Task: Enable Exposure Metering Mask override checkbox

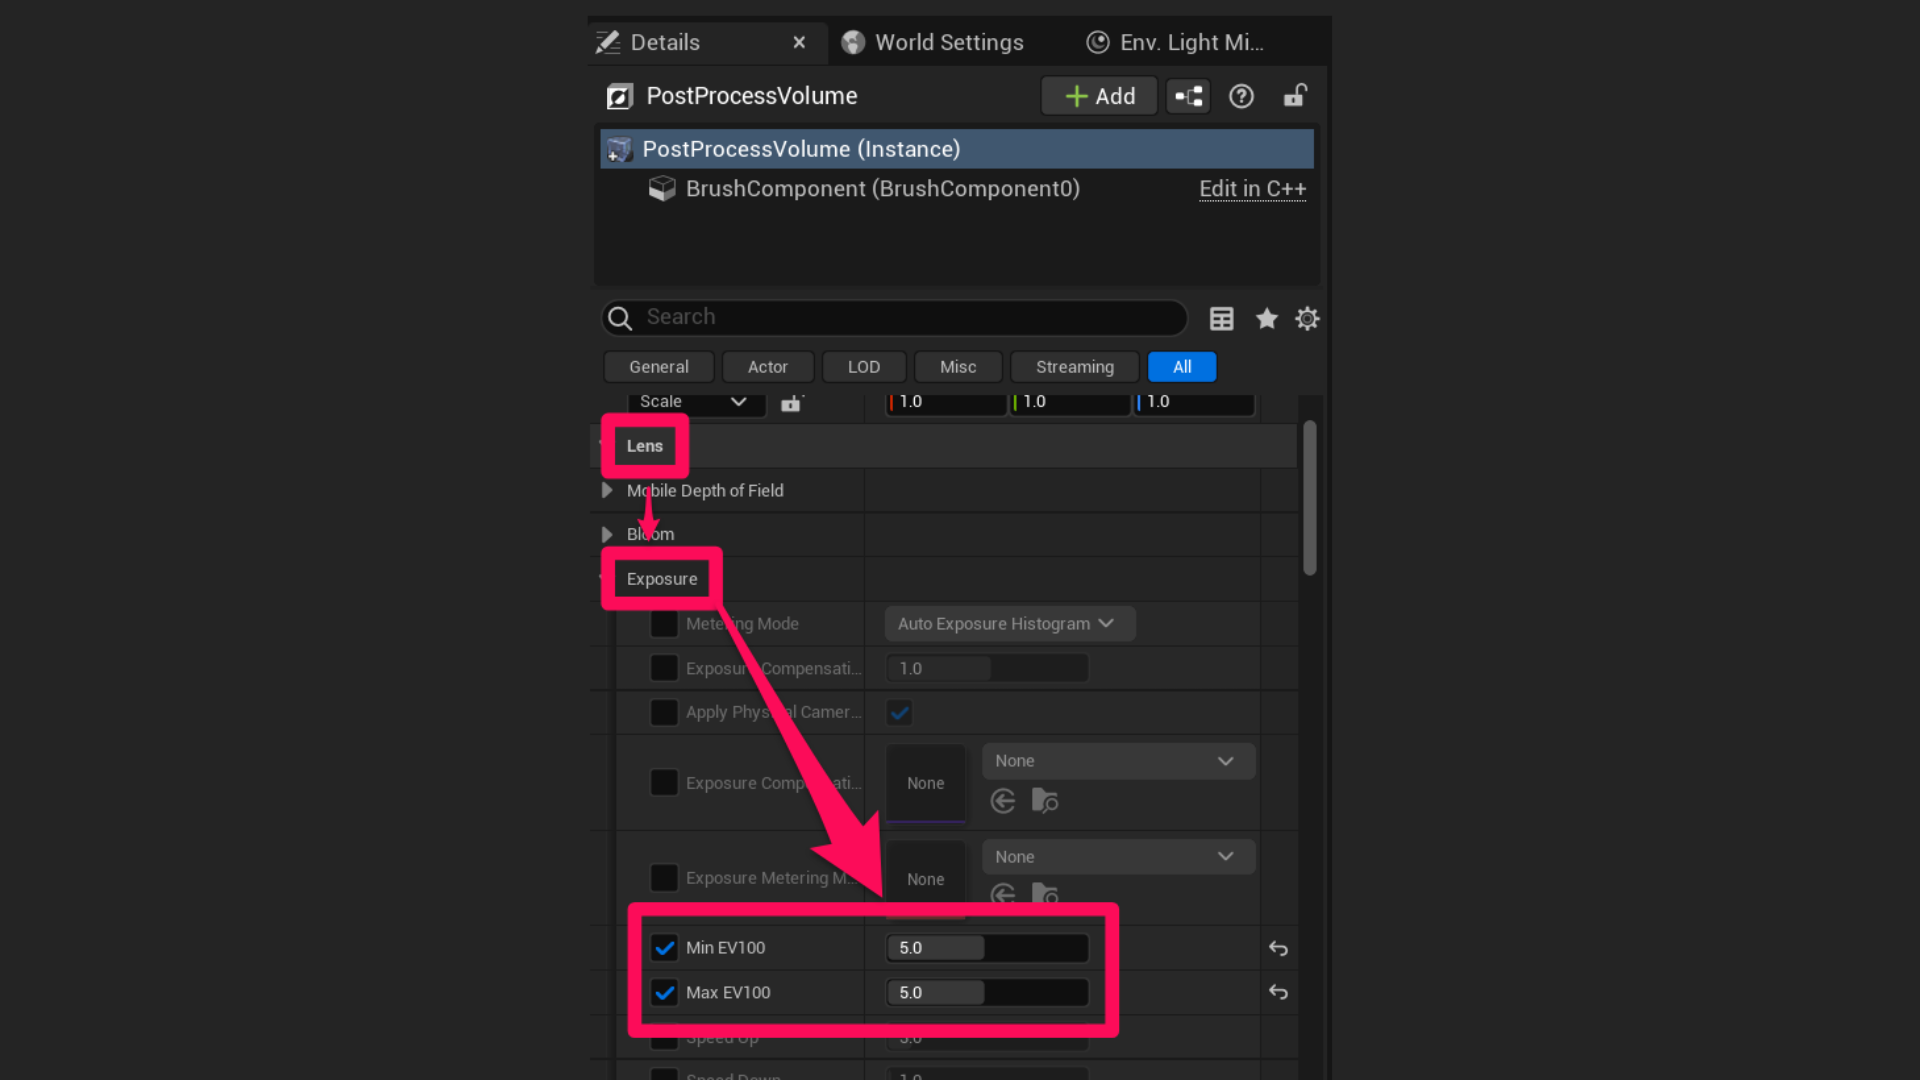Action: click(664, 878)
